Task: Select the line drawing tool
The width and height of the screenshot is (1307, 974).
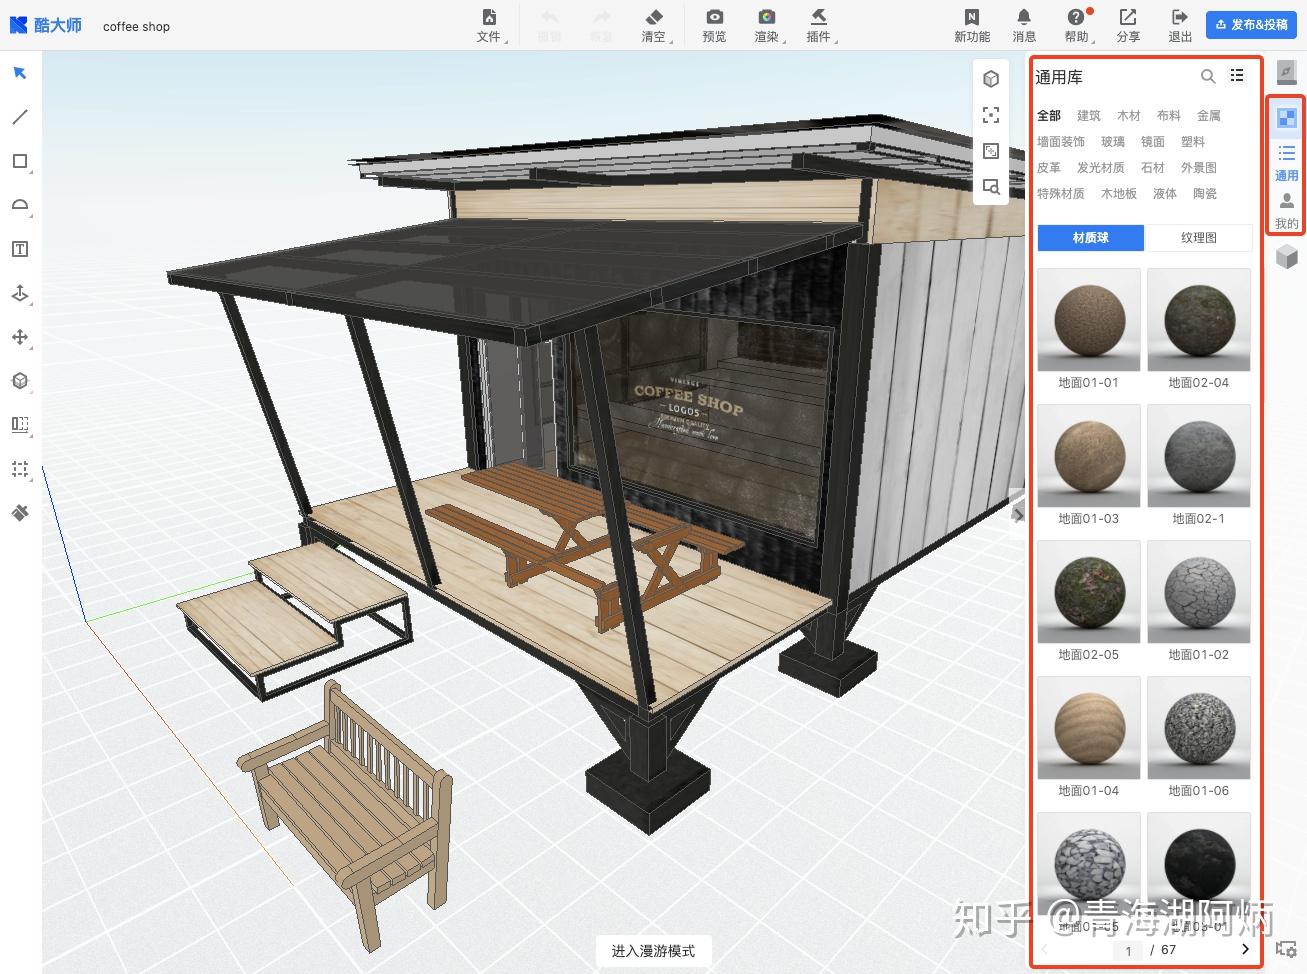Action: [x=20, y=117]
